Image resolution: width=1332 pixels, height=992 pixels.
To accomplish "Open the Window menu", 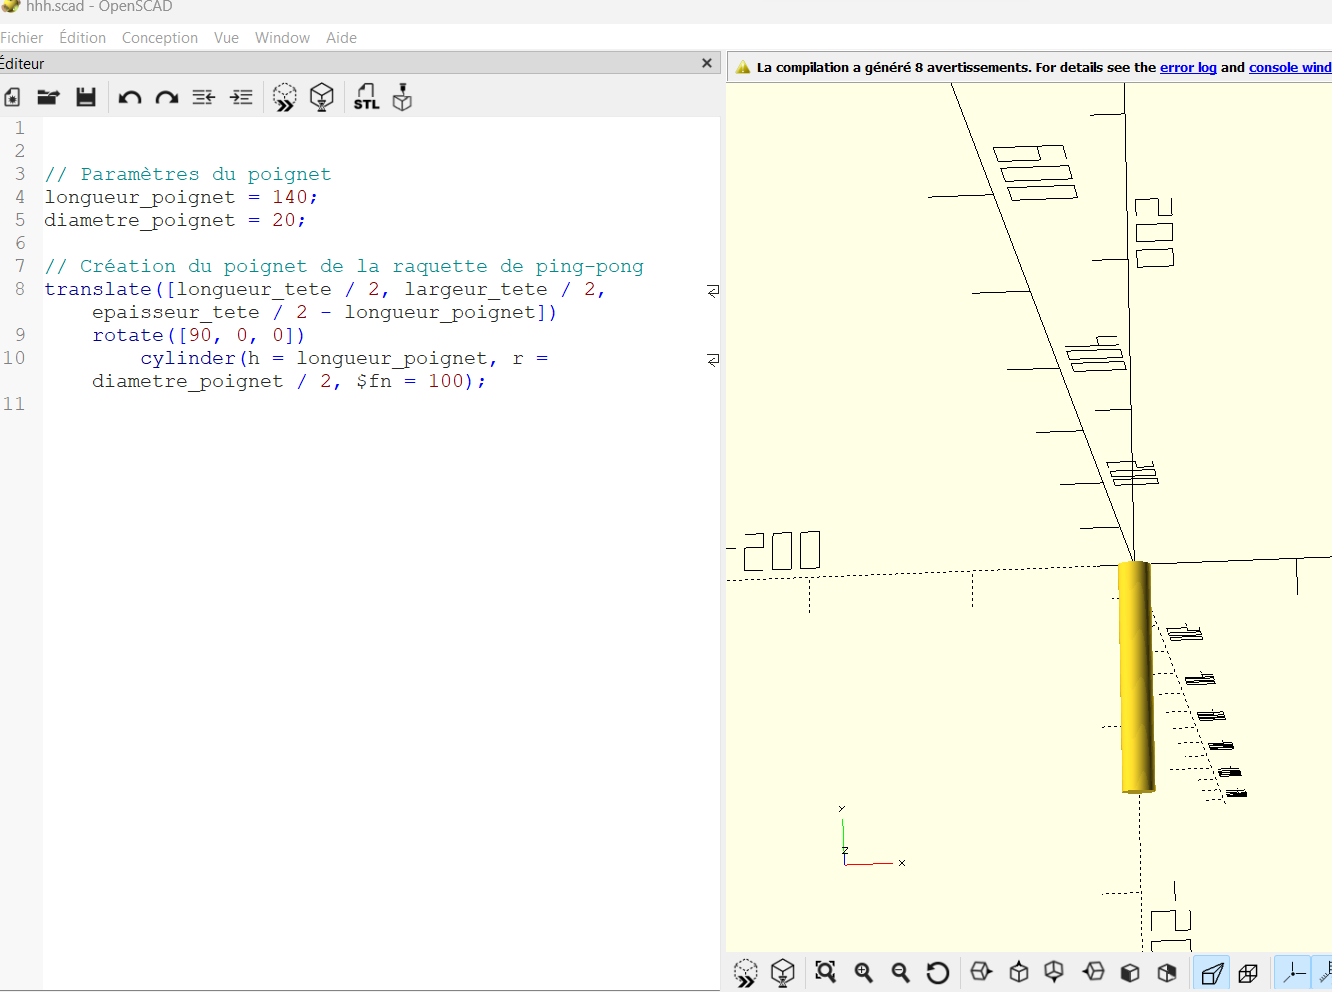I will pos(282,38).
